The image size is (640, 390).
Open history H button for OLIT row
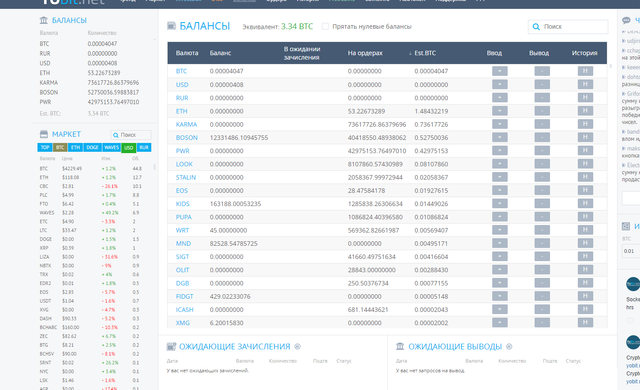585,270
